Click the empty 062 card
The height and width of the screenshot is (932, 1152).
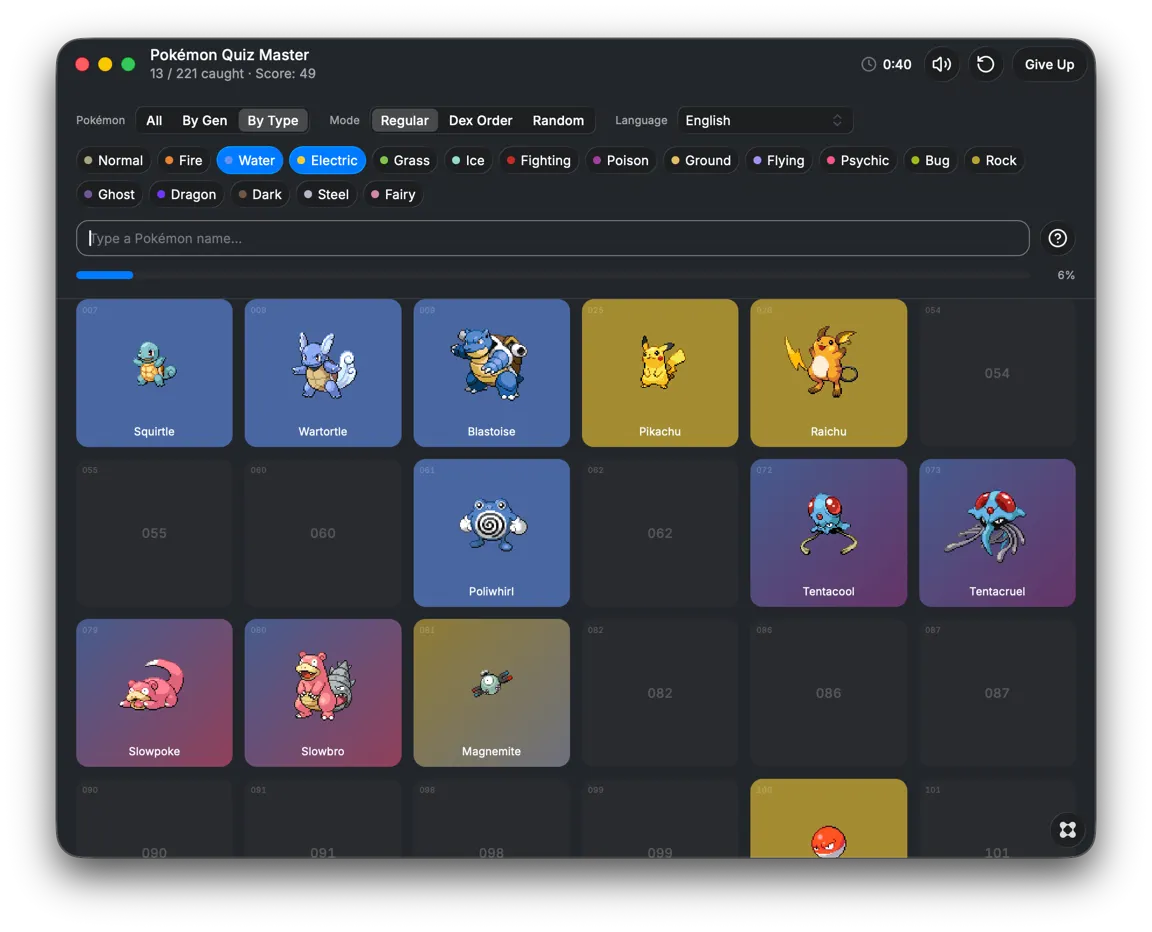(660, 532)
